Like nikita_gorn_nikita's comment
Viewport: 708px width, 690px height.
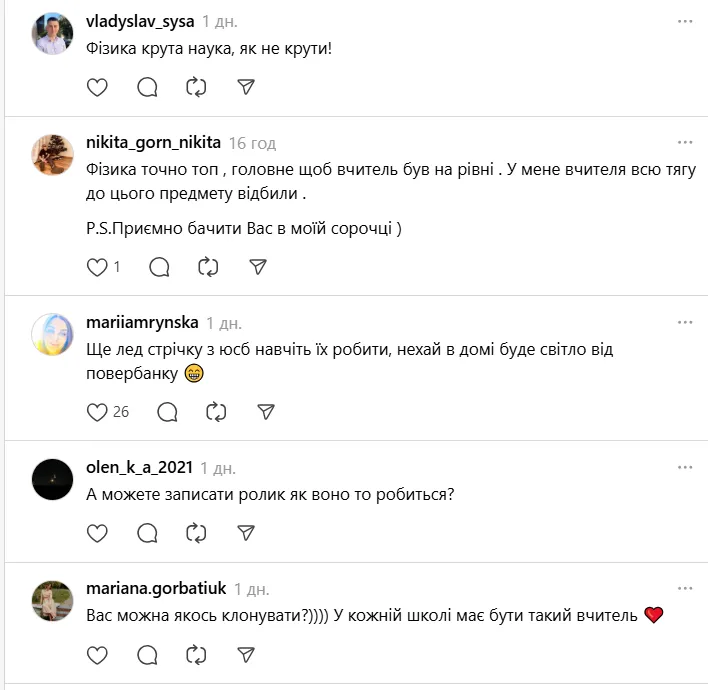click(97, 267)
